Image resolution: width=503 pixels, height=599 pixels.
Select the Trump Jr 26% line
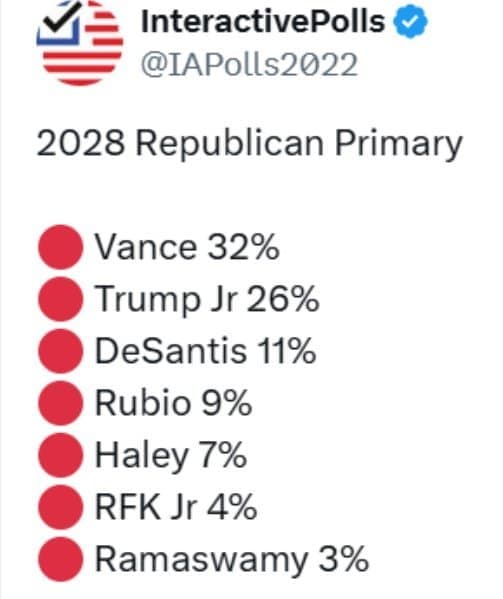[x=207, y=301]
